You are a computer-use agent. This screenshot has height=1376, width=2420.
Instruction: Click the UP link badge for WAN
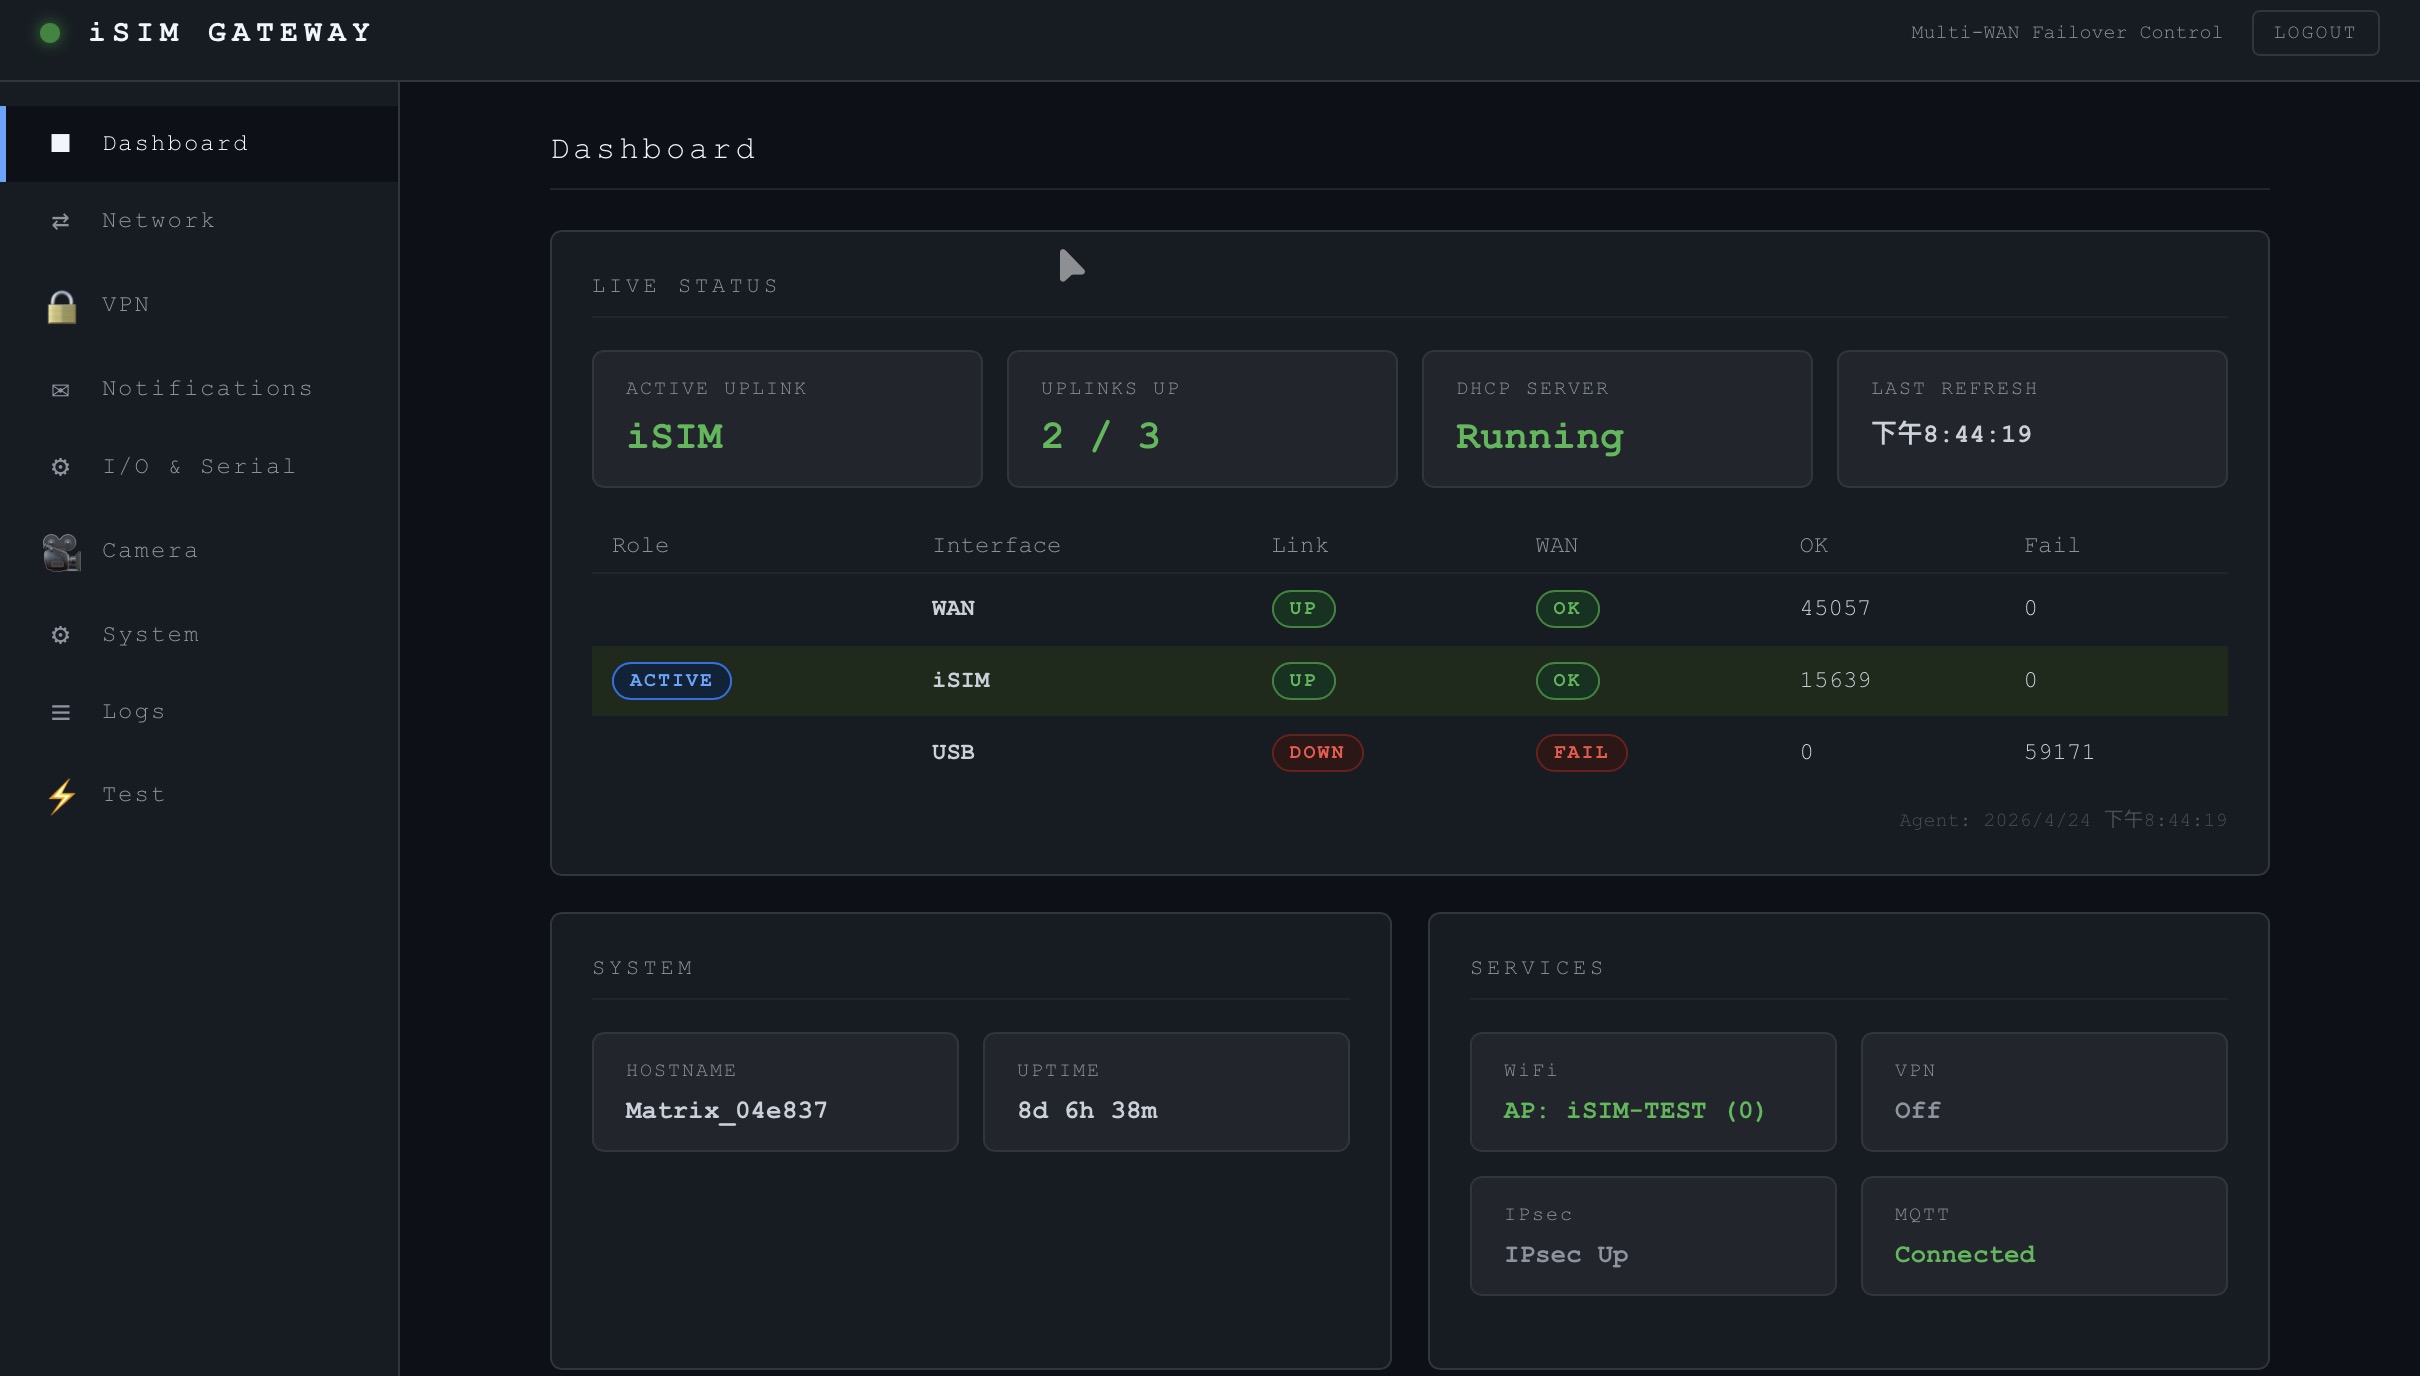point(1303,608)
